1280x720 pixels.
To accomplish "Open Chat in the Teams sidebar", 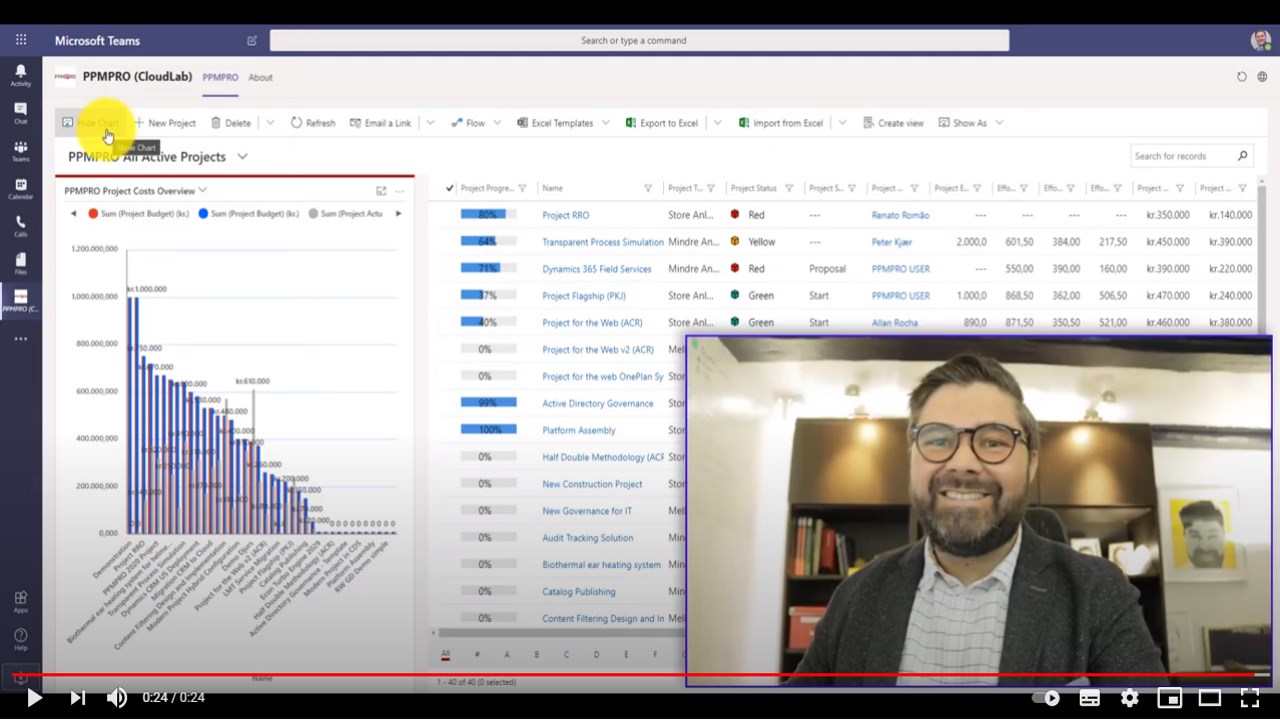I will click(x=21, y=113).
